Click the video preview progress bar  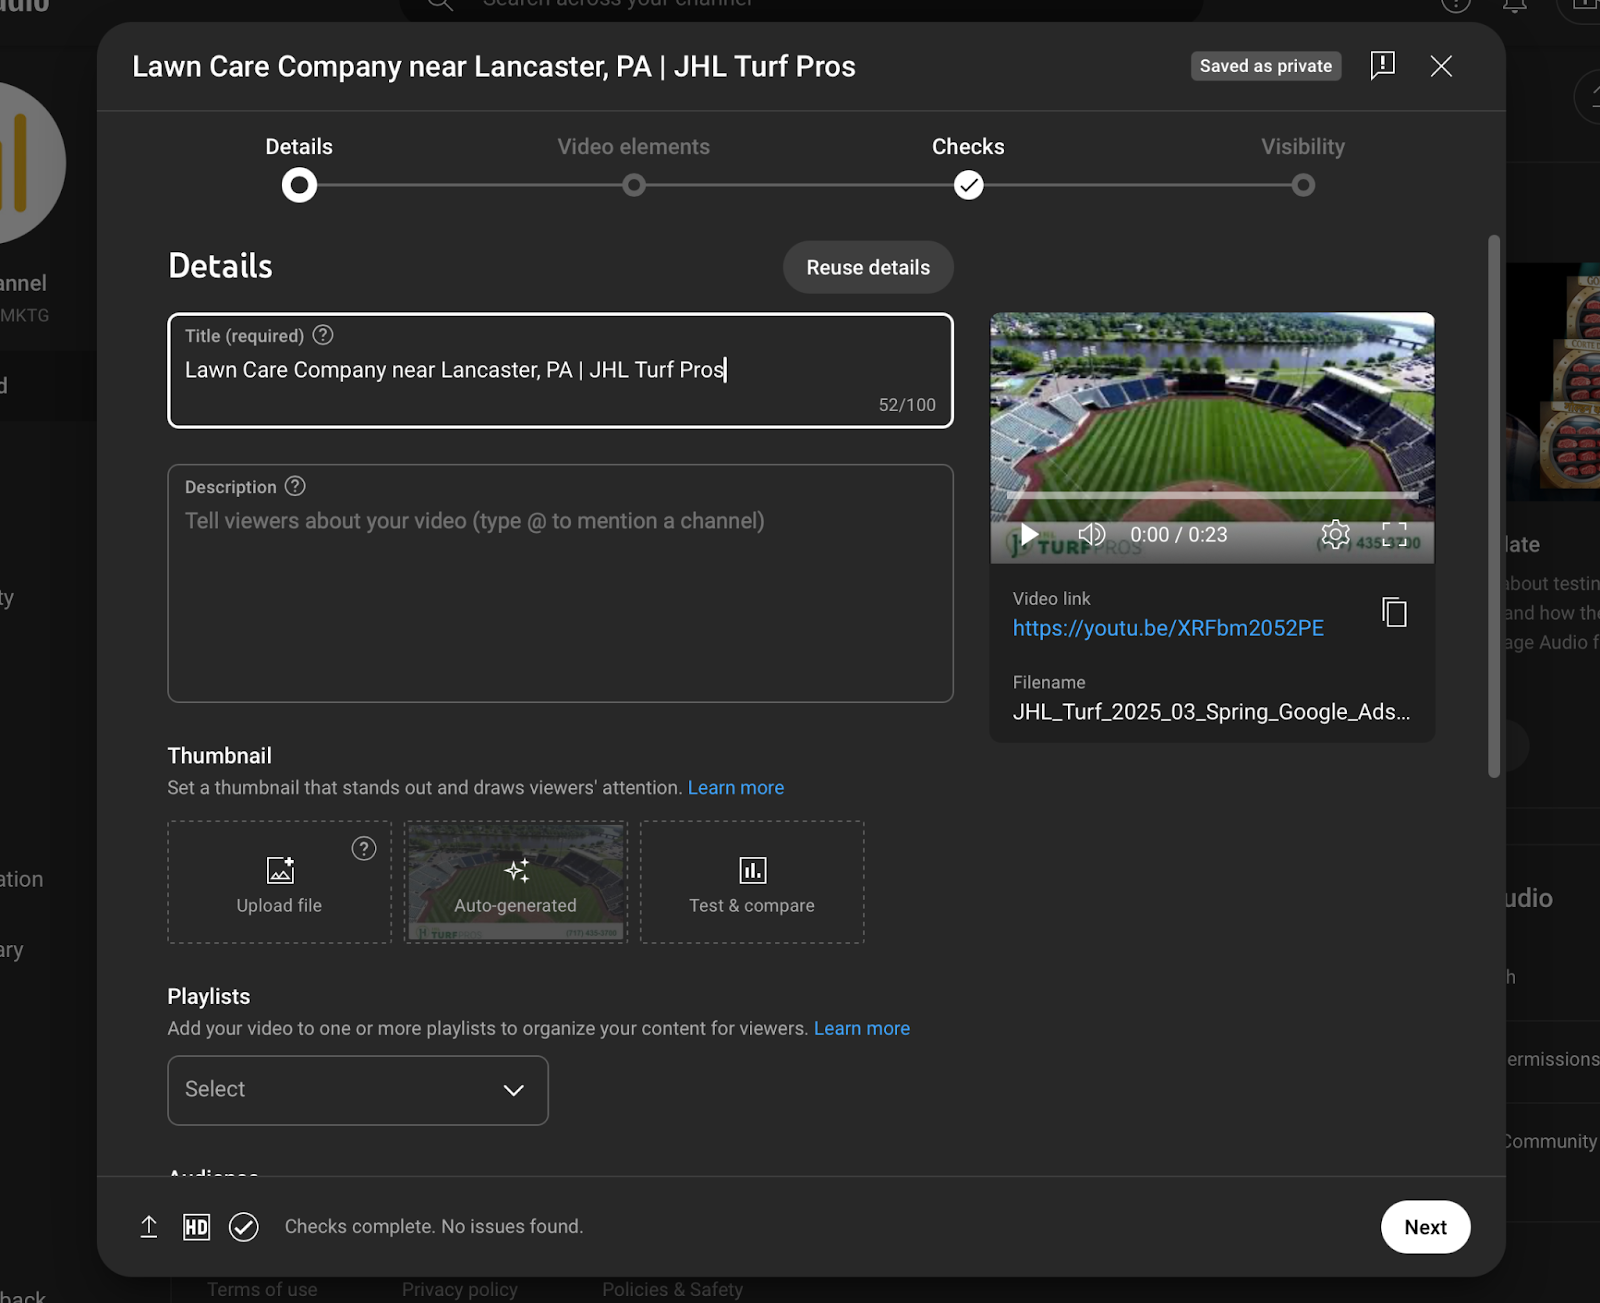(x=1212, y=496)
